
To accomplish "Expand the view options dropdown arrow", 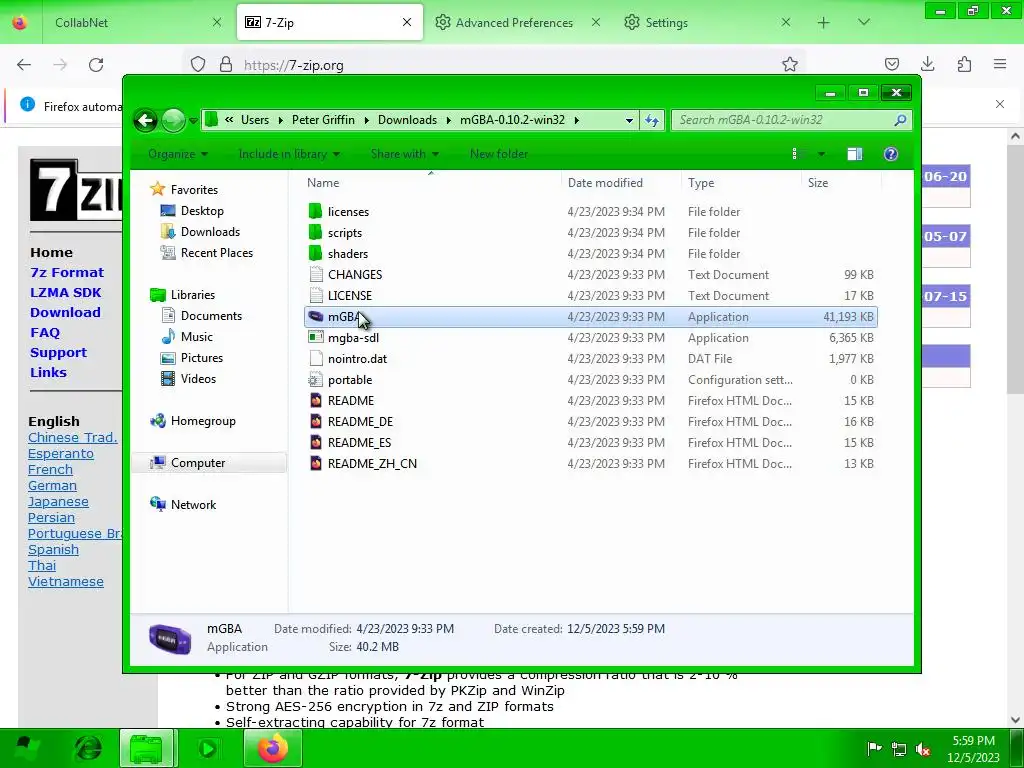I will point(821,154).
